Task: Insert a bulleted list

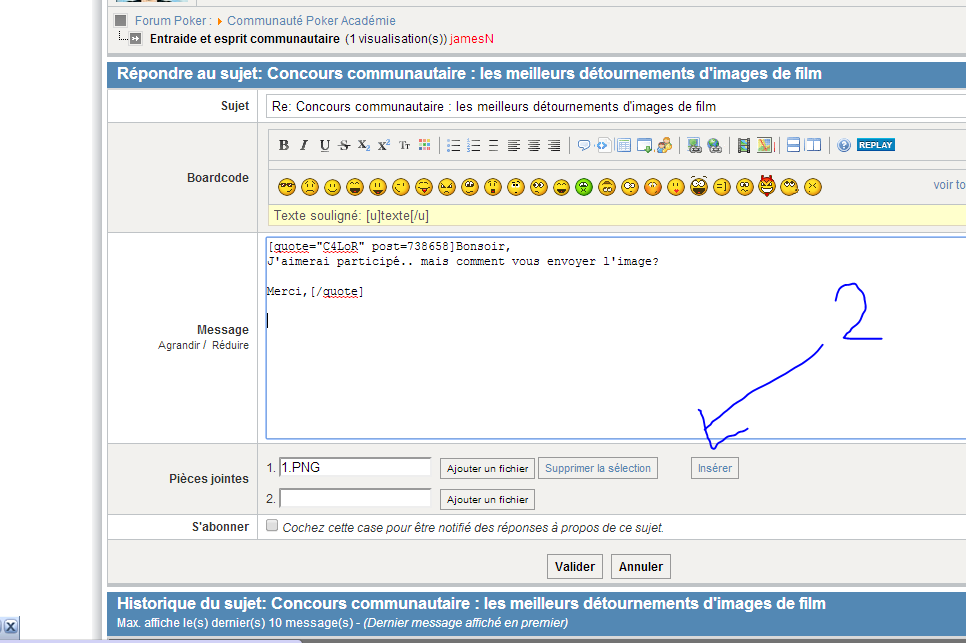Action: pyautogui.click(x=453, y=145)
